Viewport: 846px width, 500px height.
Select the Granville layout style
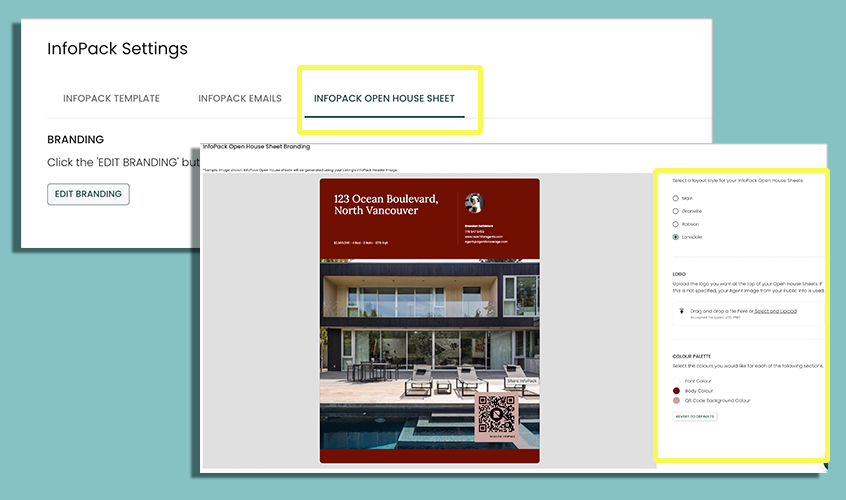pyautogui.click(x=676, y=212)
